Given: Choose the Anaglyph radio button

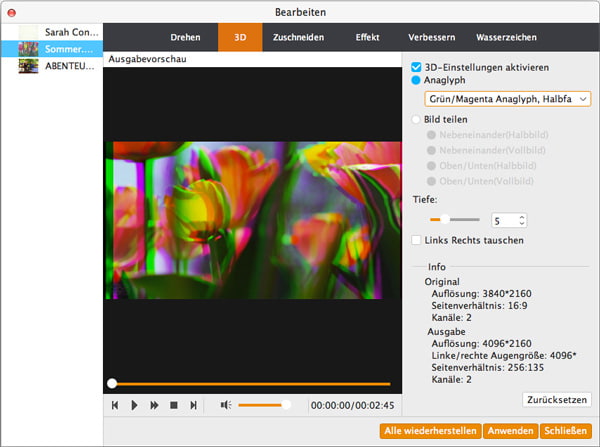Looking at the screenshot, I should (417, 81).
